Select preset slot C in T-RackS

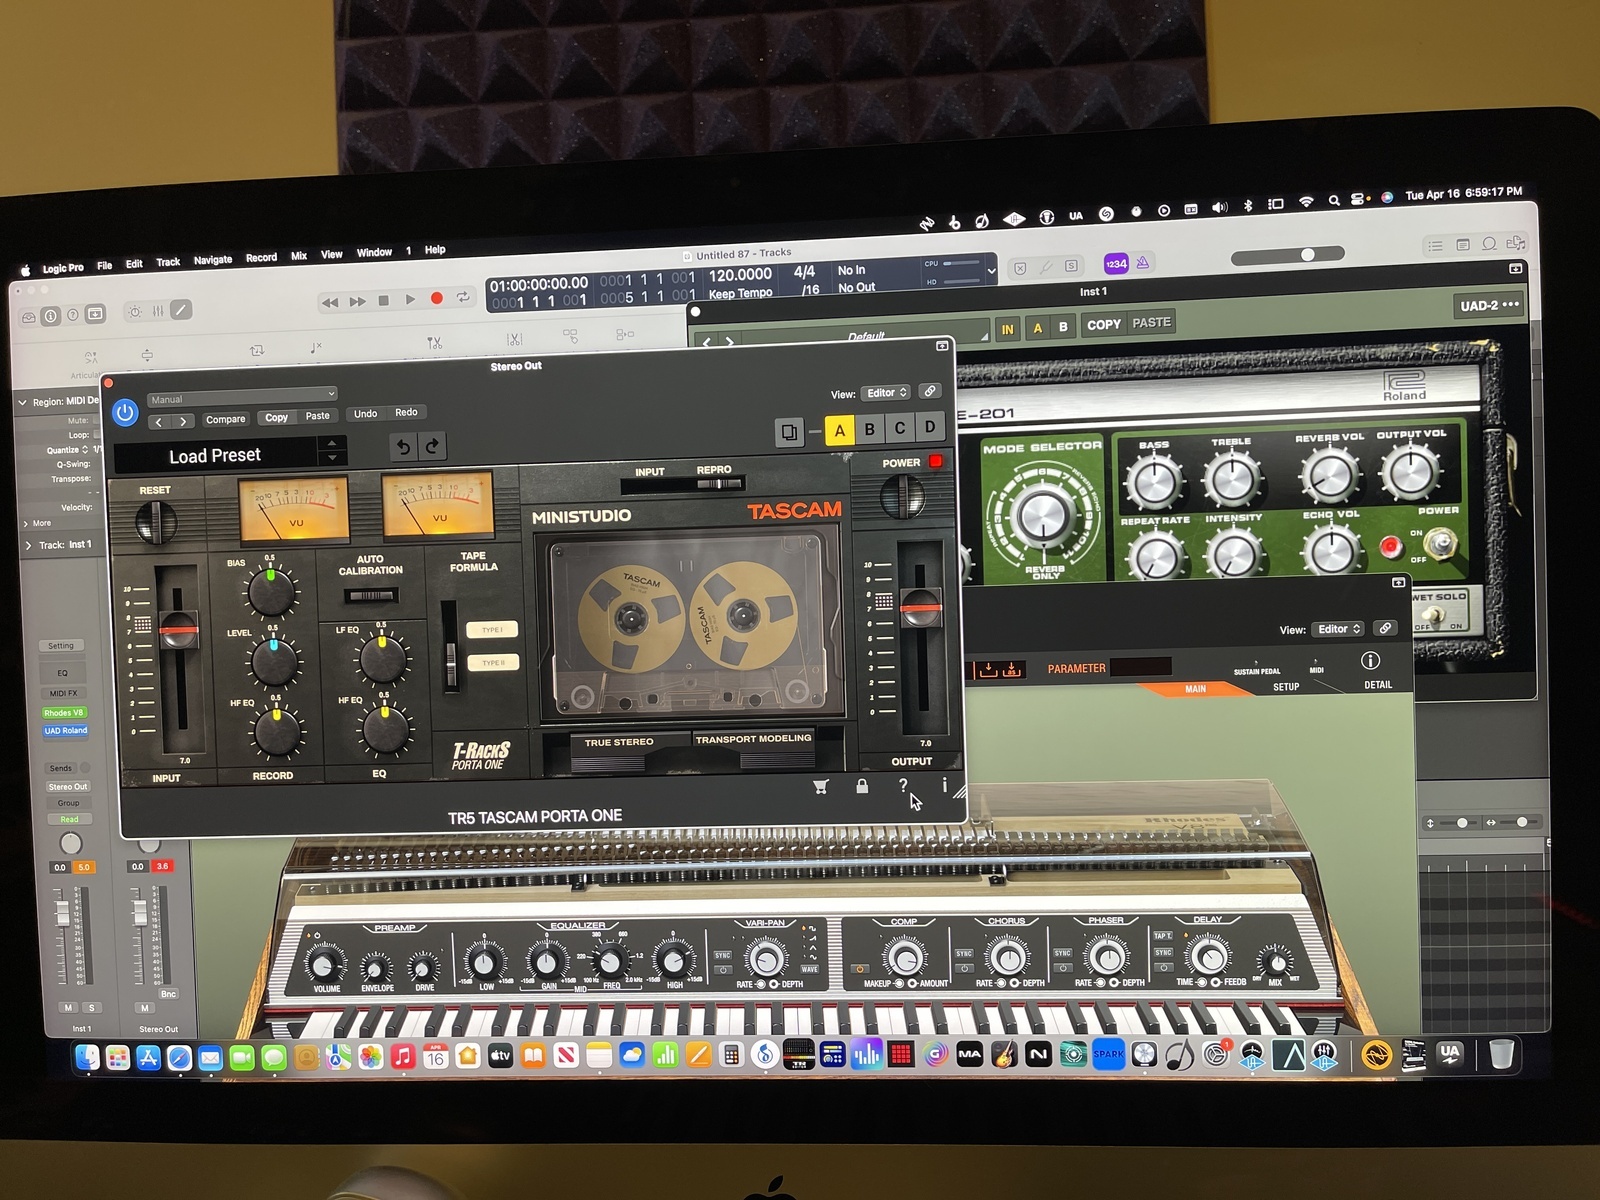pyautogui.click(x=900, y=428)
